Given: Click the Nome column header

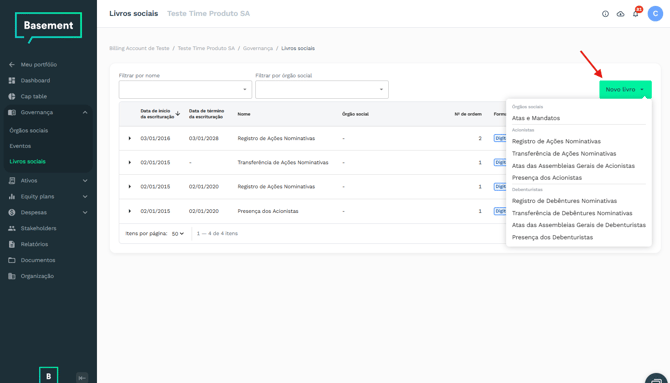Looking at the screenshot, I should 244,114.
